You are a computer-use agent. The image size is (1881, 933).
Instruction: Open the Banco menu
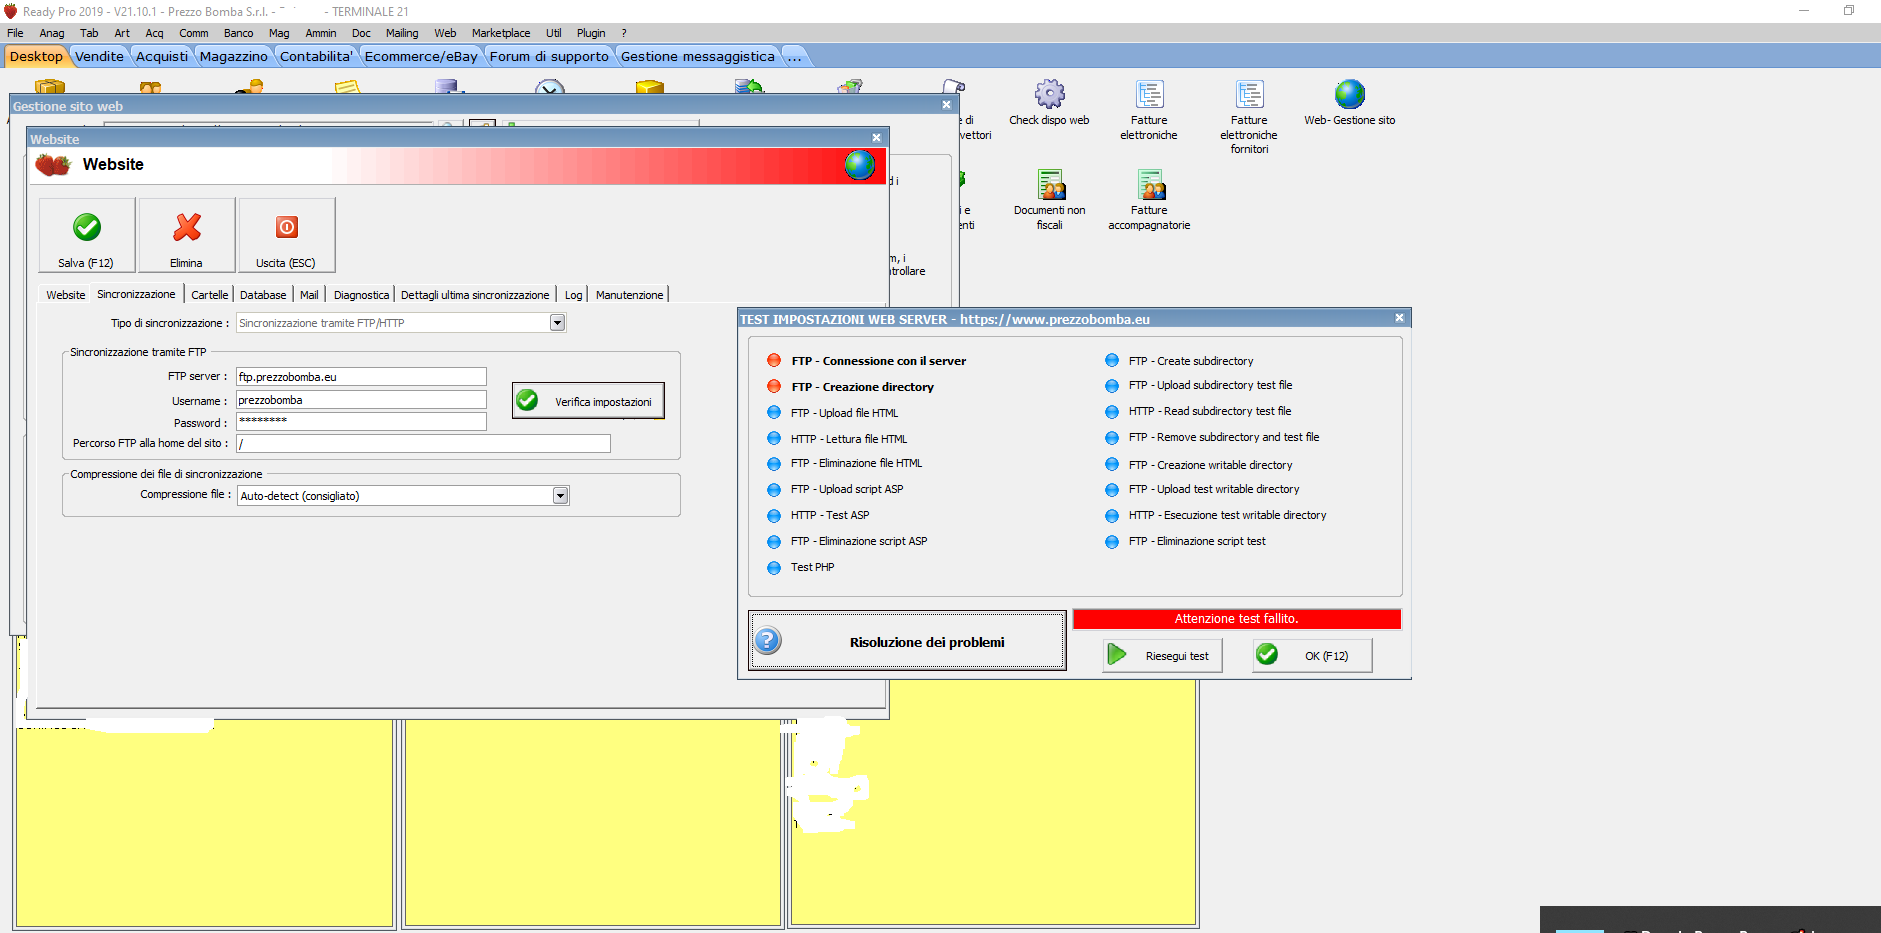(239, 33)
